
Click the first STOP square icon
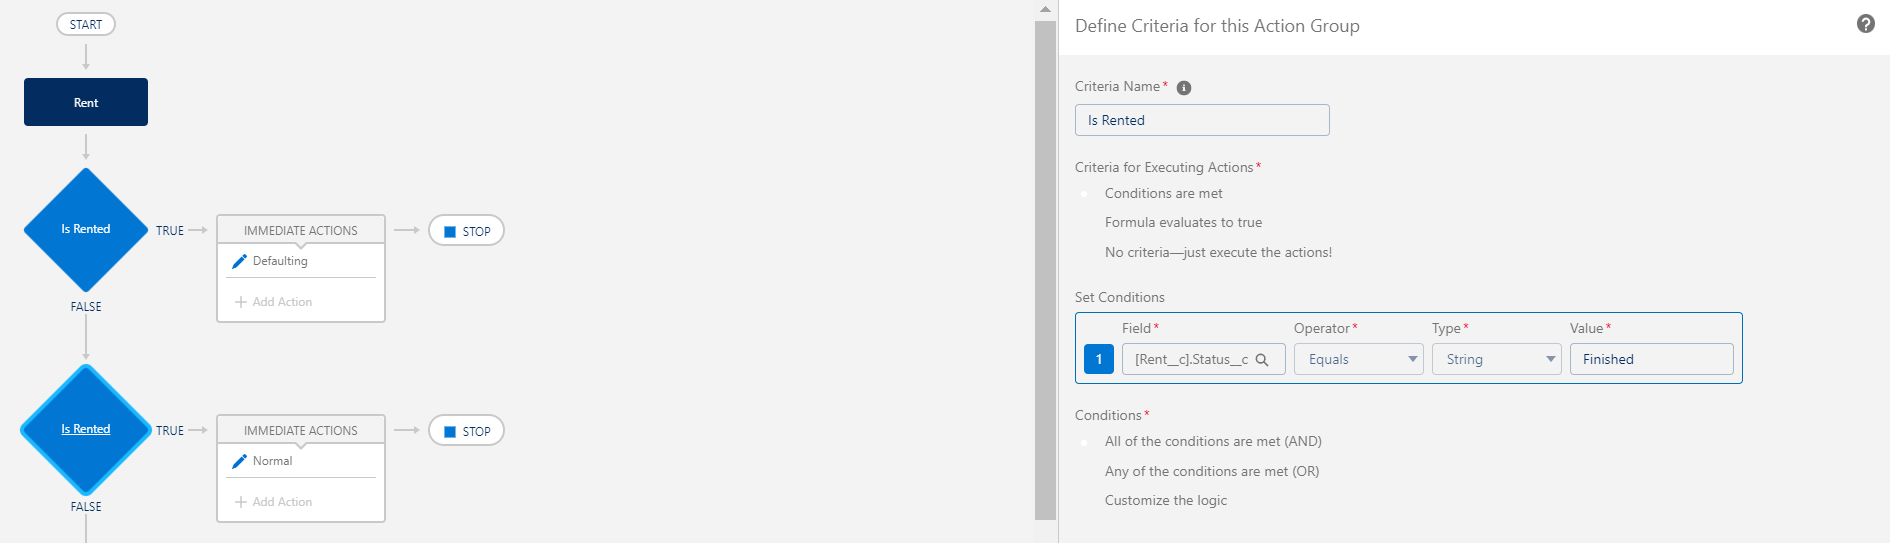[450, 232]
